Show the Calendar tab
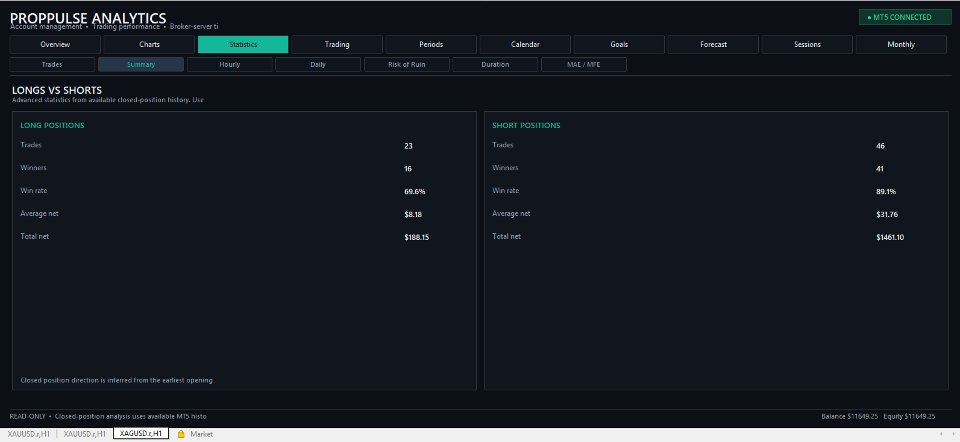Image resolution: width=960 pixels, height=442 pixels. (x=525, y=45)
